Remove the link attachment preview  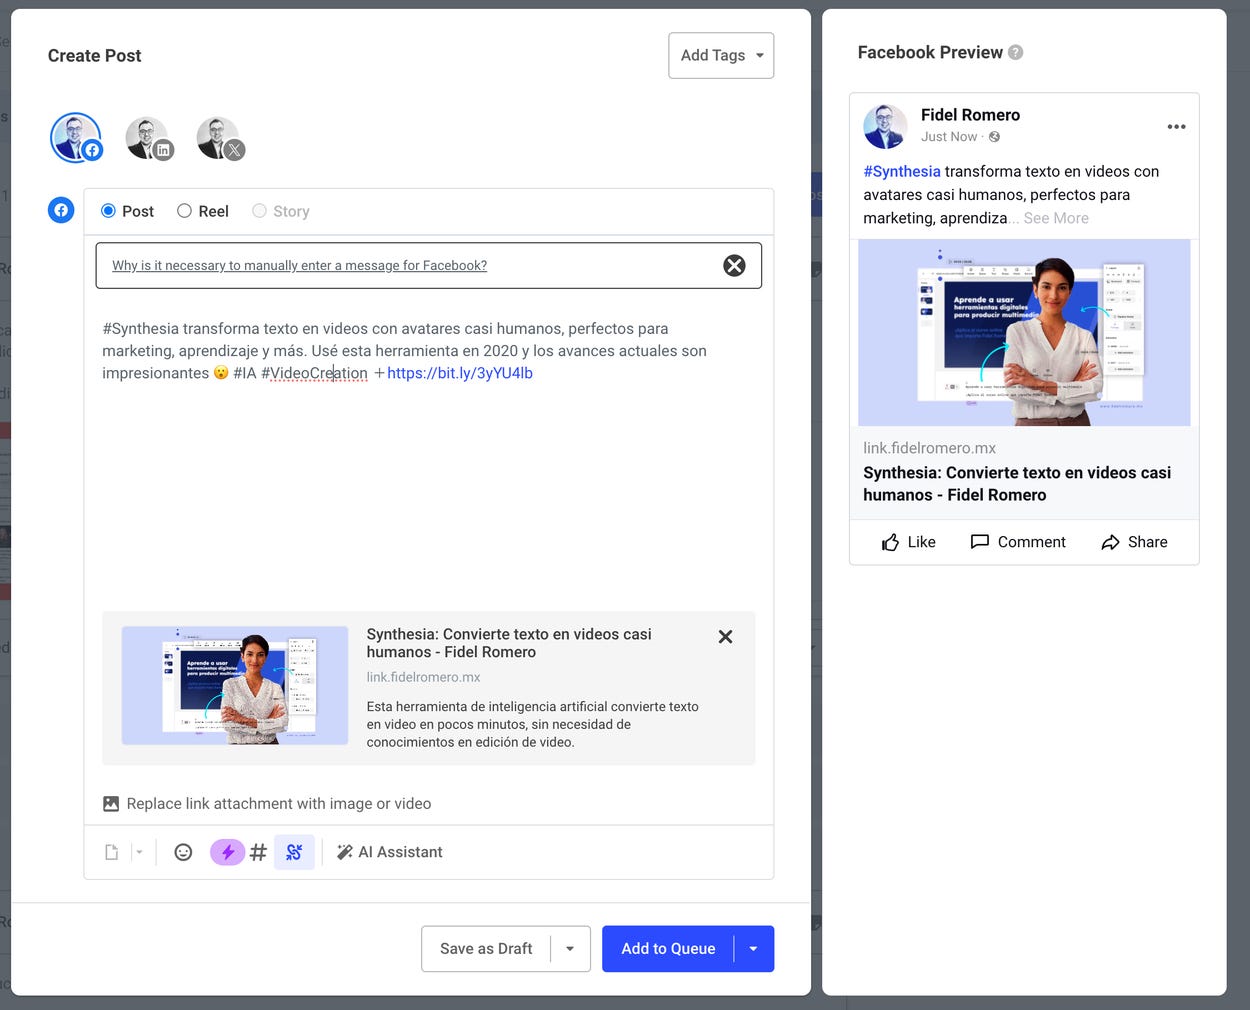(726, 636)
